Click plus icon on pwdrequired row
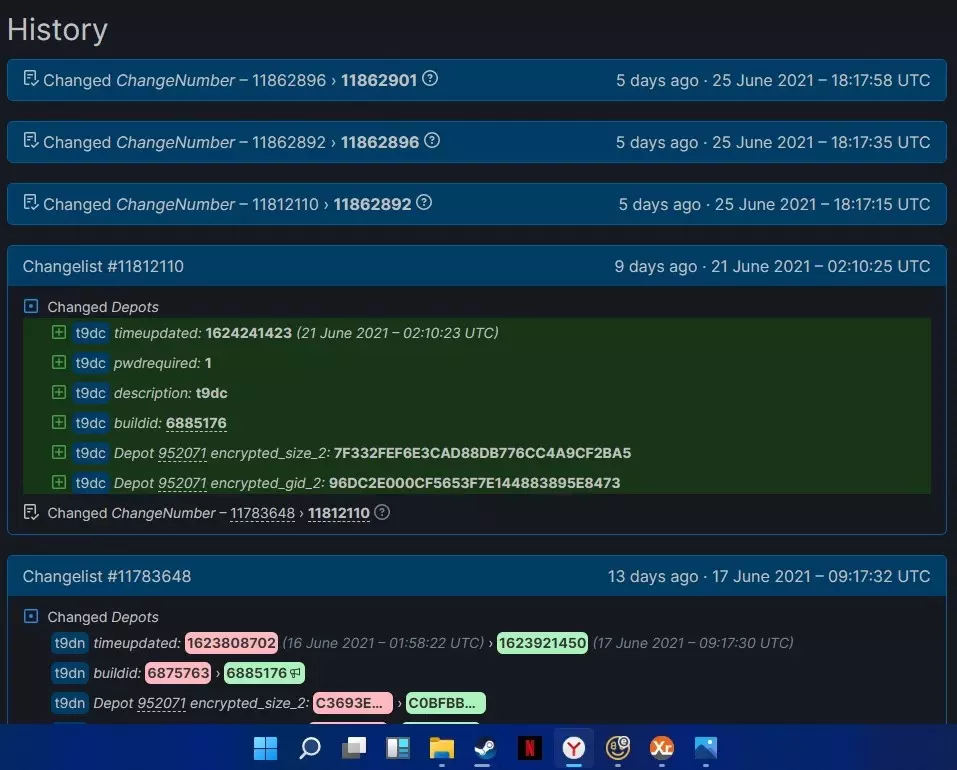Screen dimensions: 957x770 point(59,362)
